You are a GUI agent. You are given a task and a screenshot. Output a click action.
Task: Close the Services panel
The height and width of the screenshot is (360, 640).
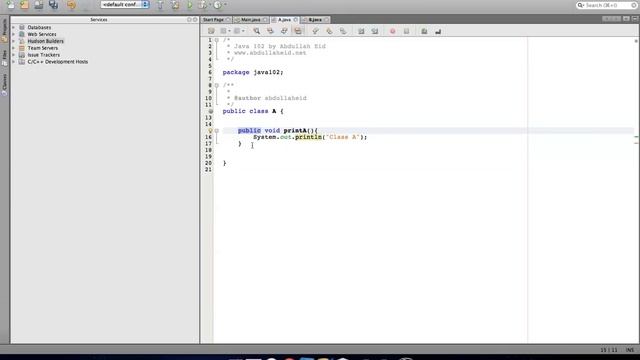click(195, 20)
